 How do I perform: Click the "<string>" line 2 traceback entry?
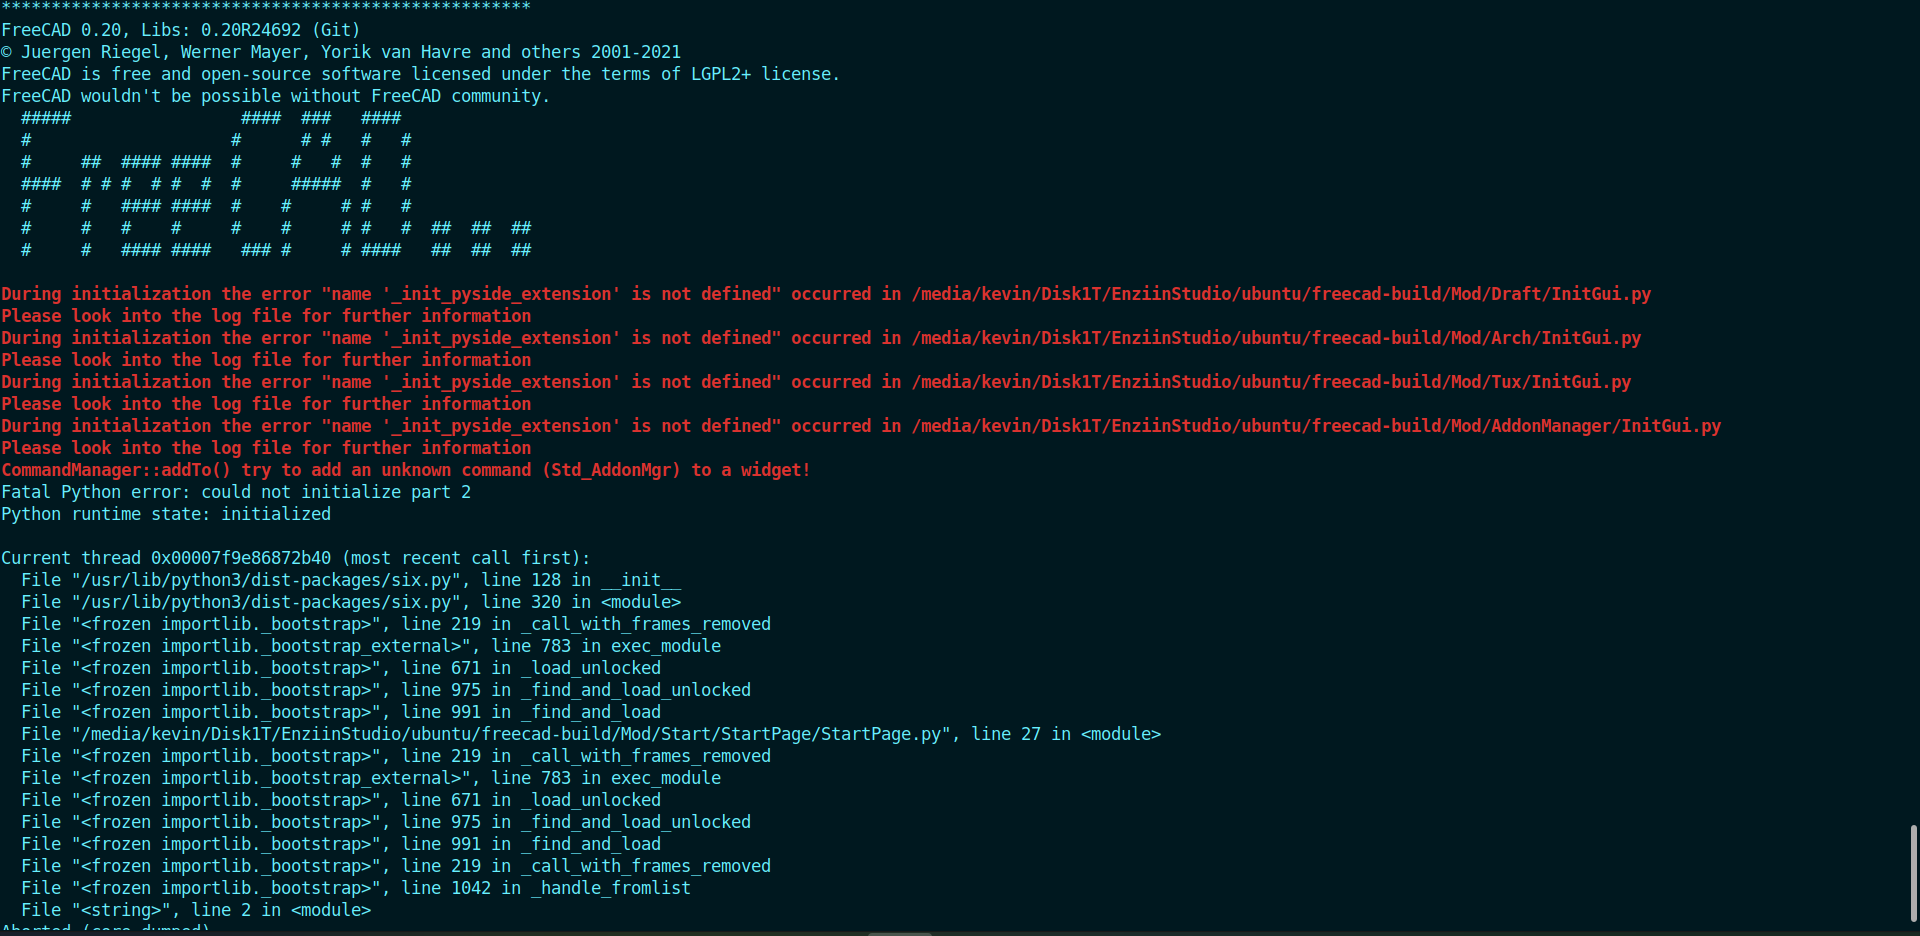pyautogui.click(x=196, y=910)
